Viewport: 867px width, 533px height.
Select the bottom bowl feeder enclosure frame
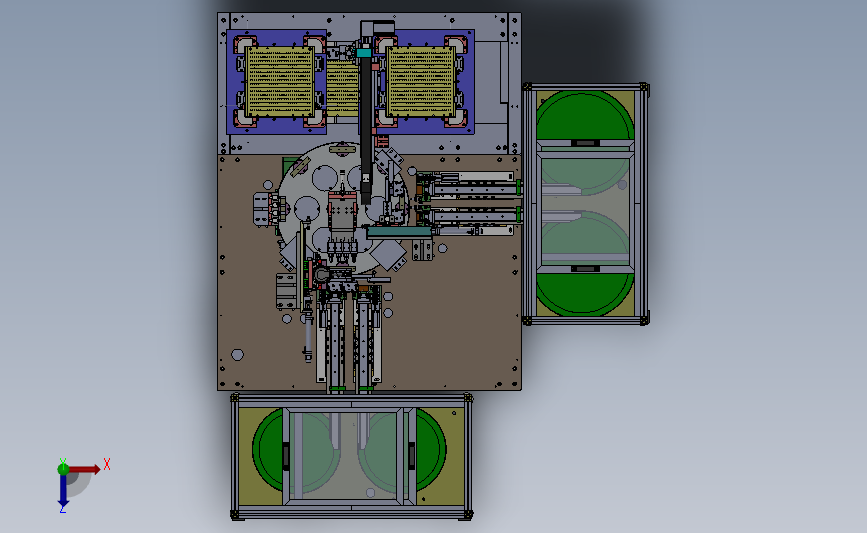(352, 456)
